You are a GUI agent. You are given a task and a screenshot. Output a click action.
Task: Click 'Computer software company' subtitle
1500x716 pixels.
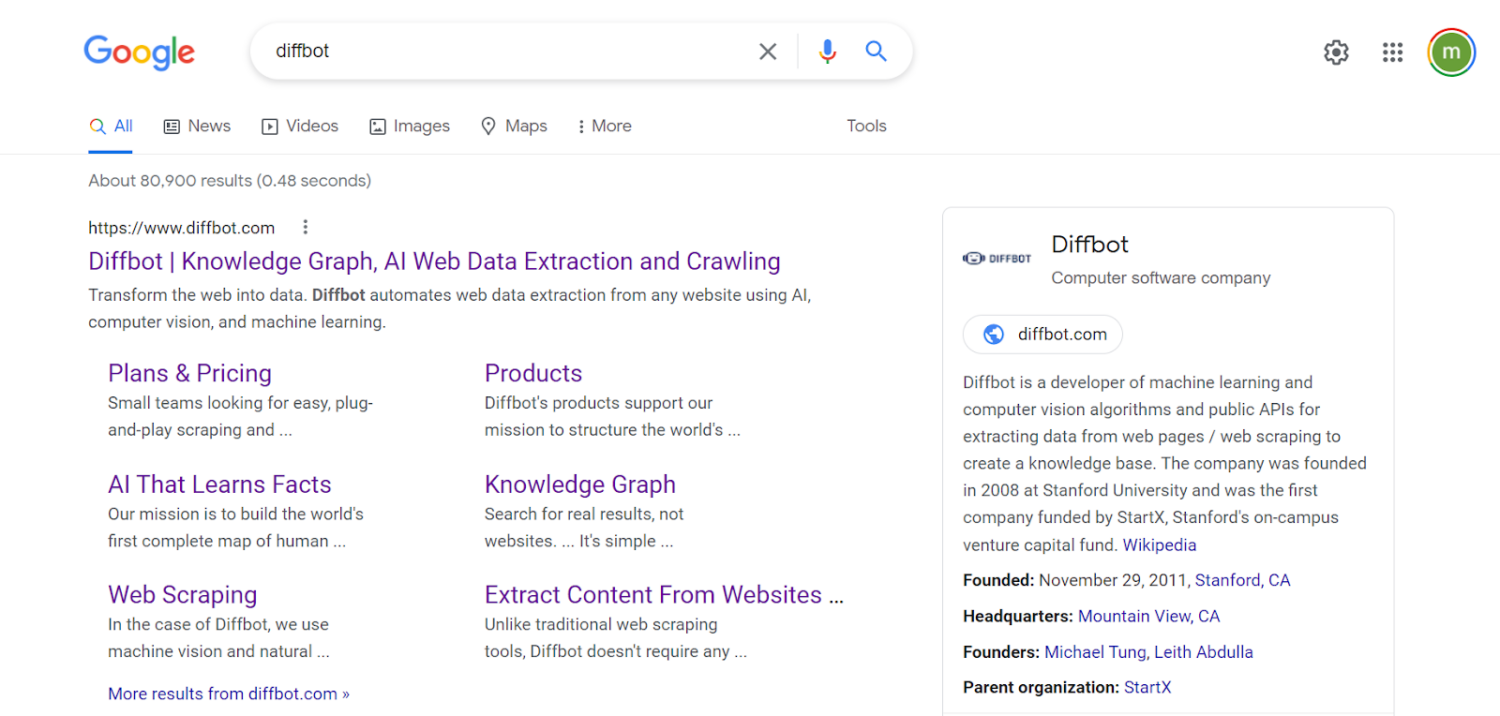click(x=1161, y=278)
